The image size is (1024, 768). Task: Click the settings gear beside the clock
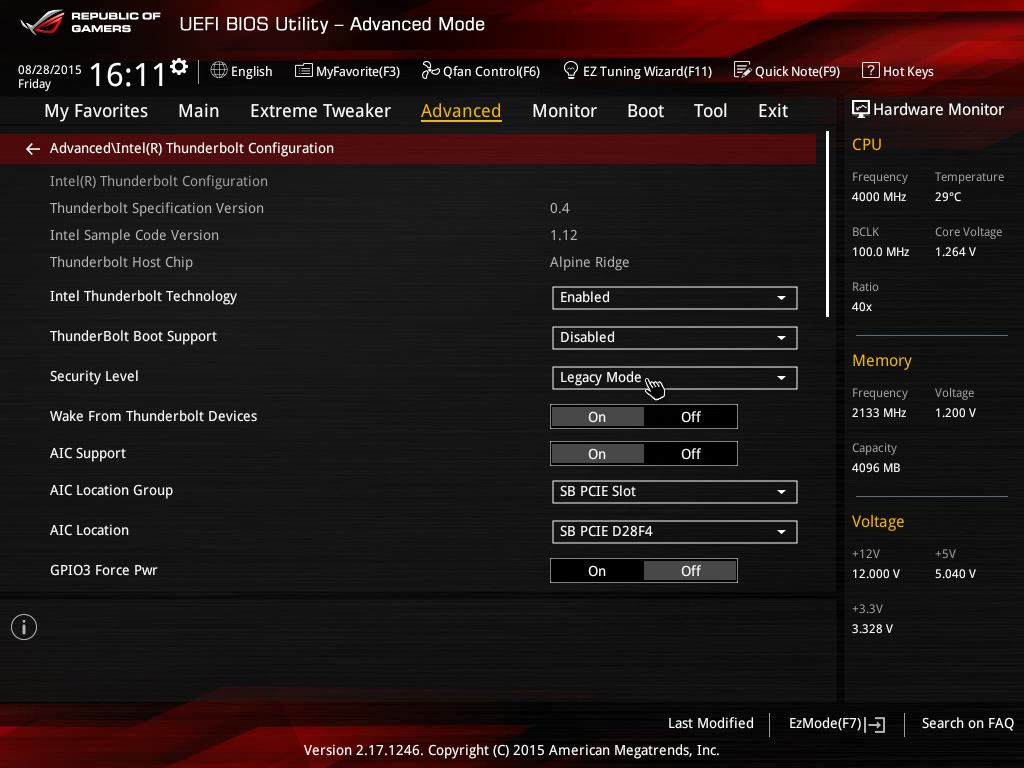[178, 67]
